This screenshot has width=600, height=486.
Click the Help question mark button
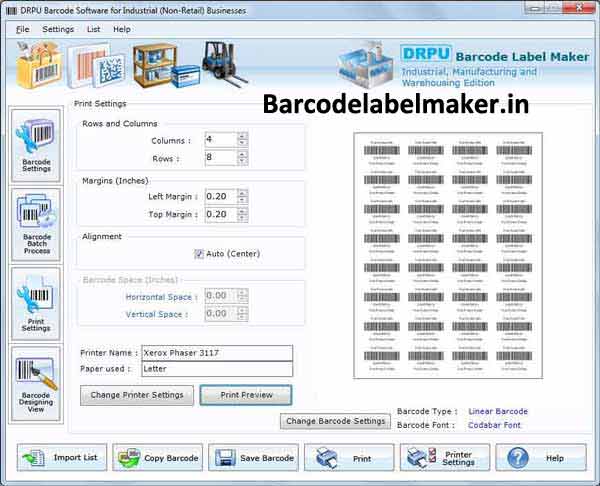541,457
